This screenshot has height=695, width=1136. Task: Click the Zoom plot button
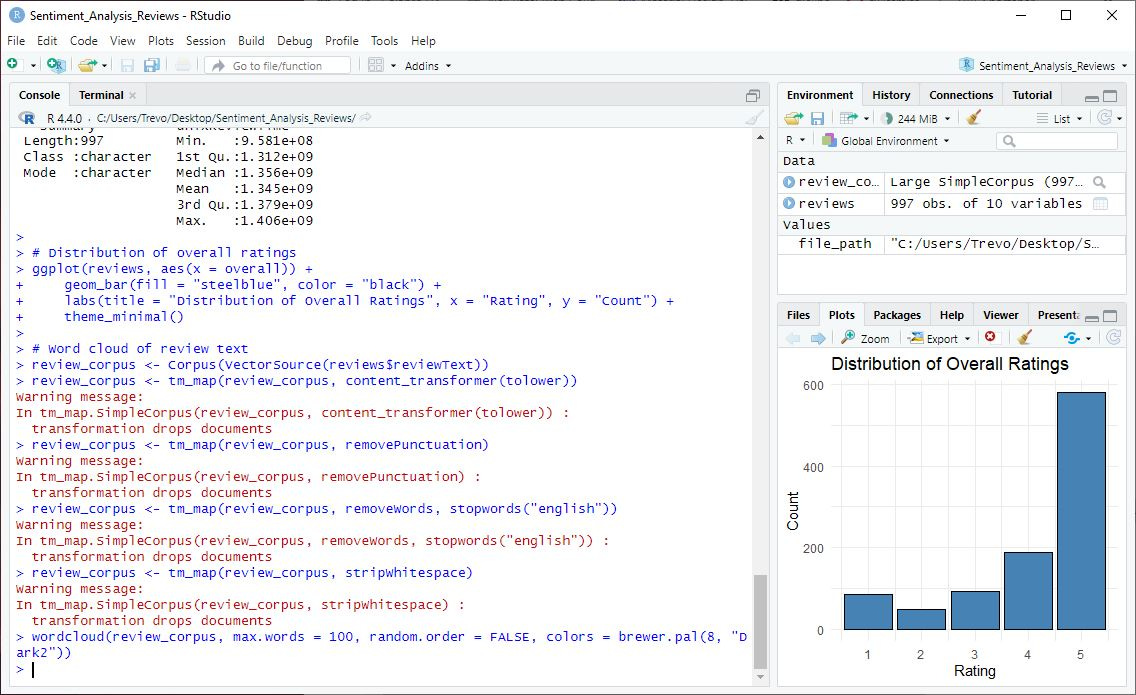[x=865, y=338]
